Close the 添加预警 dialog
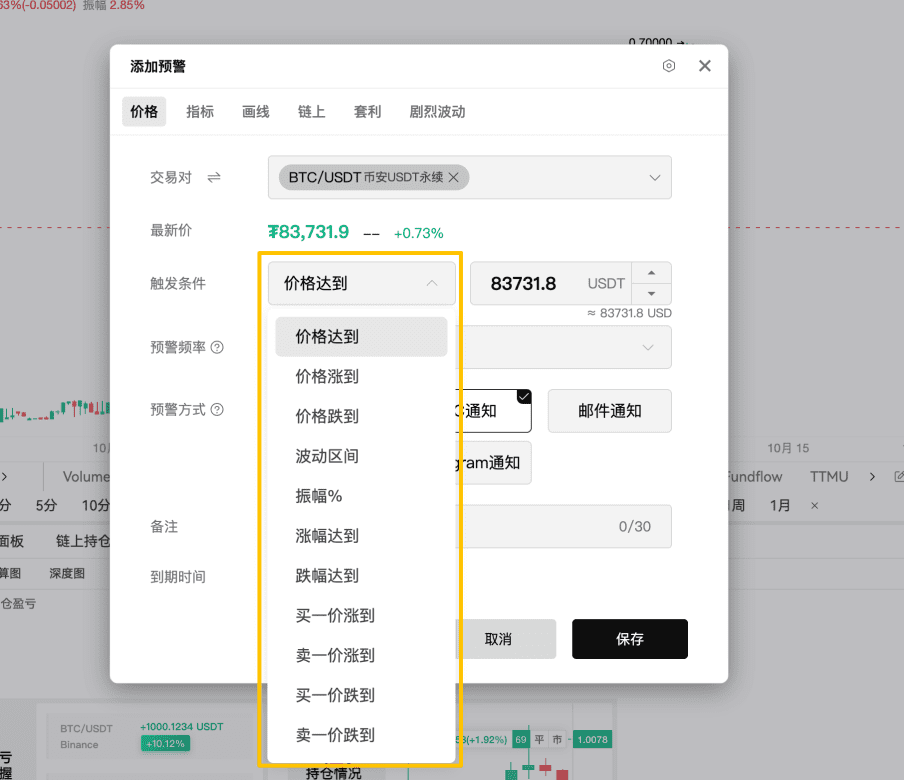The height and width of the screenshot is (780, 904). [705, 66]
